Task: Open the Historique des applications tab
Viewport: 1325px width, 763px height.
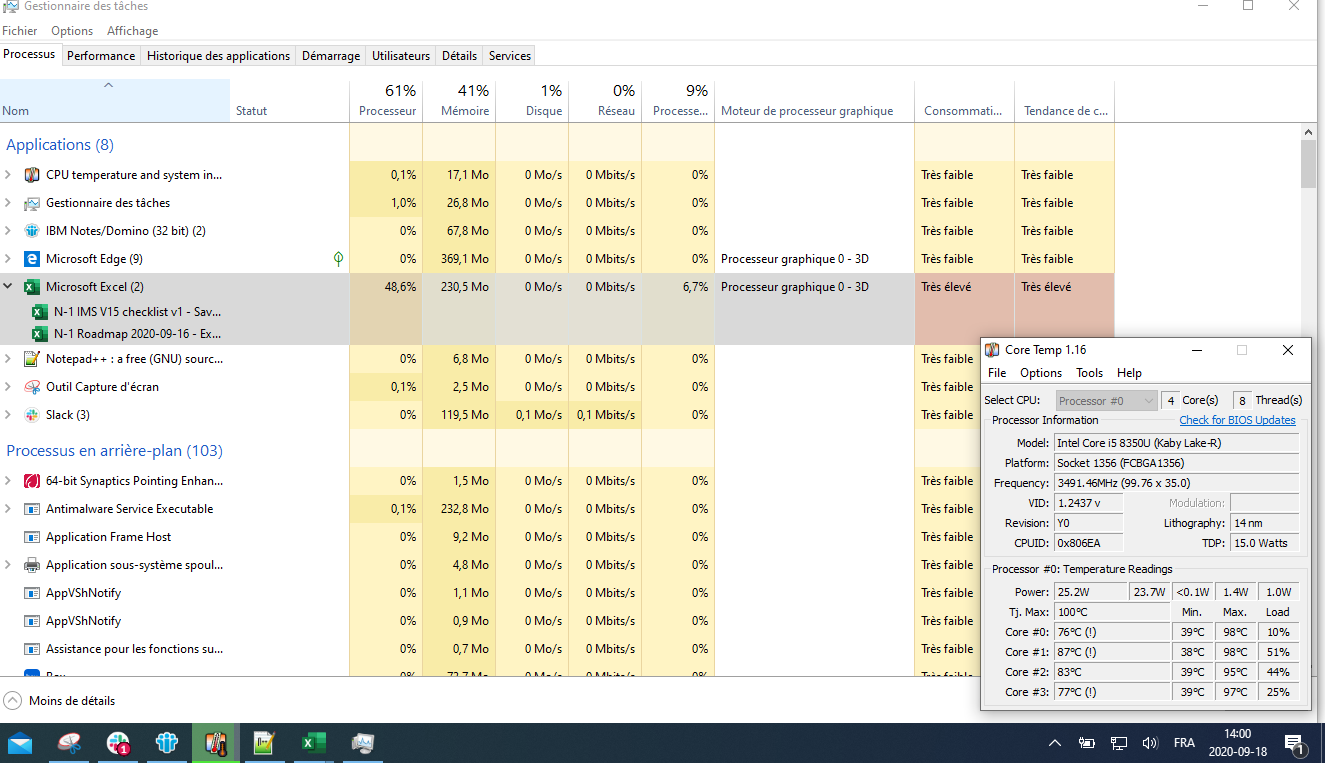Action: click(x=218, y=56)
